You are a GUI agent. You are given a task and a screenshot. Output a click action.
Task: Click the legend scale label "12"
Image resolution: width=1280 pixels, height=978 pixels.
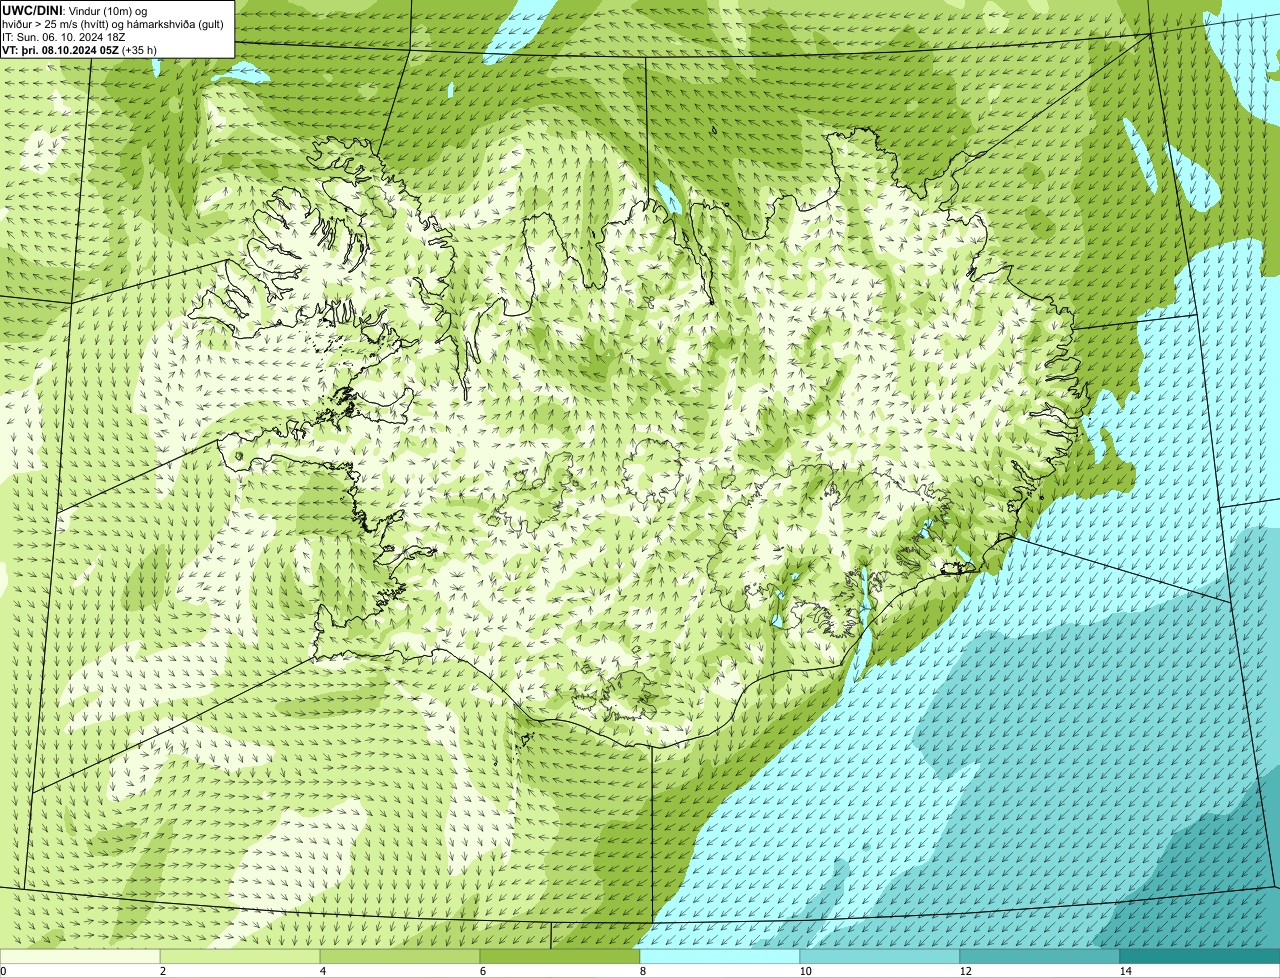pyautogui.click(x=965, y=971)
